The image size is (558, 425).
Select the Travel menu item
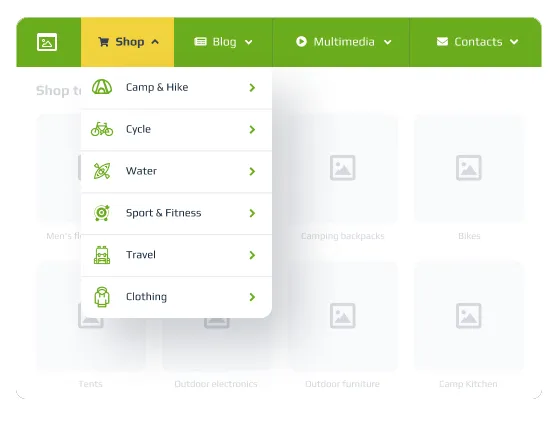coord(177,255)
